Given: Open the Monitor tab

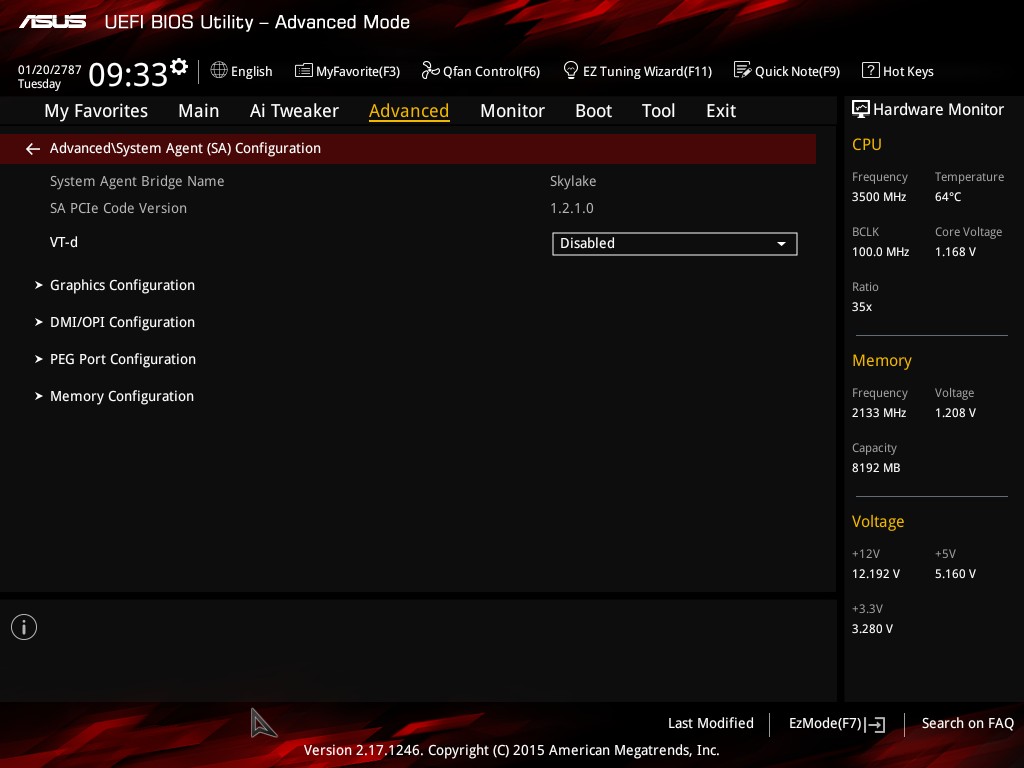Looking at the screenshot, I should pyautogui.click(x=512, y=111).
